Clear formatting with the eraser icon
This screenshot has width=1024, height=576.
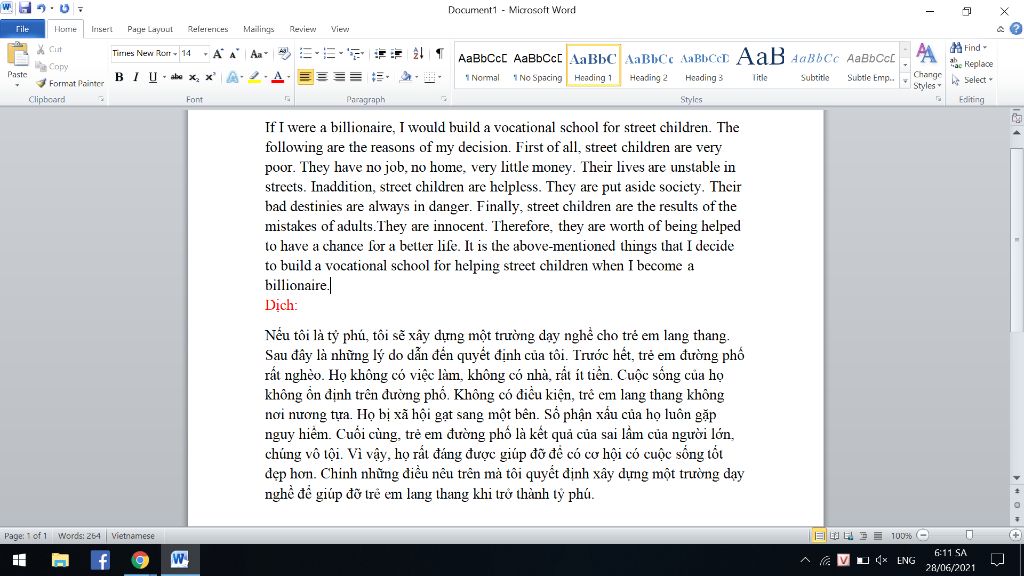coord(283,54)
